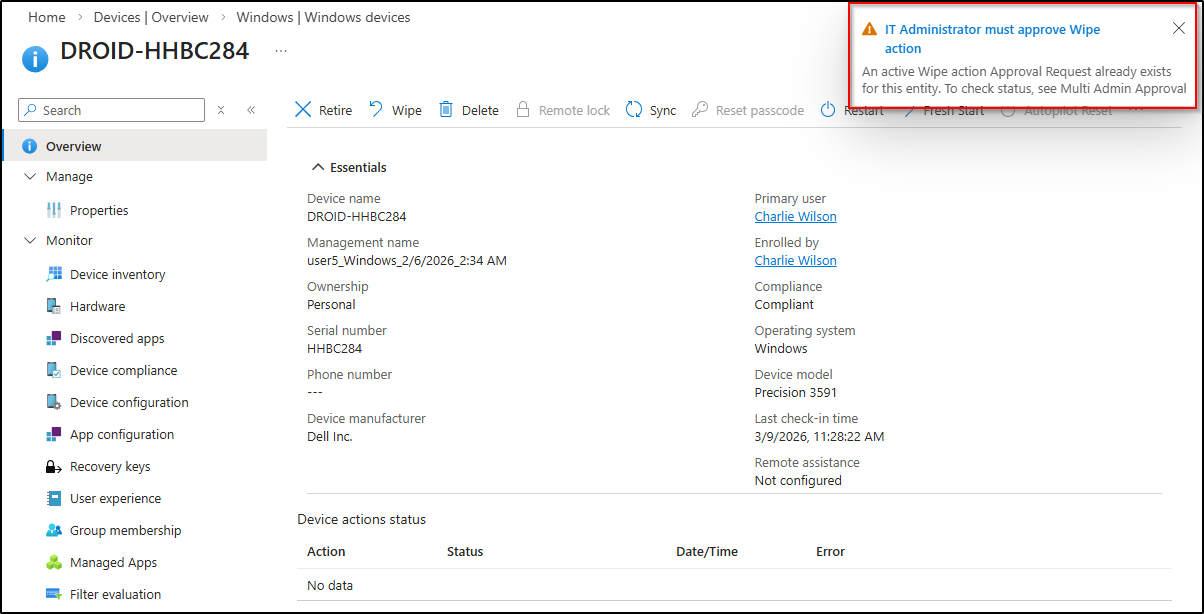Collapse the Manage section
The height and width of the screenshot is (614, 1204).
click(30, 176)
